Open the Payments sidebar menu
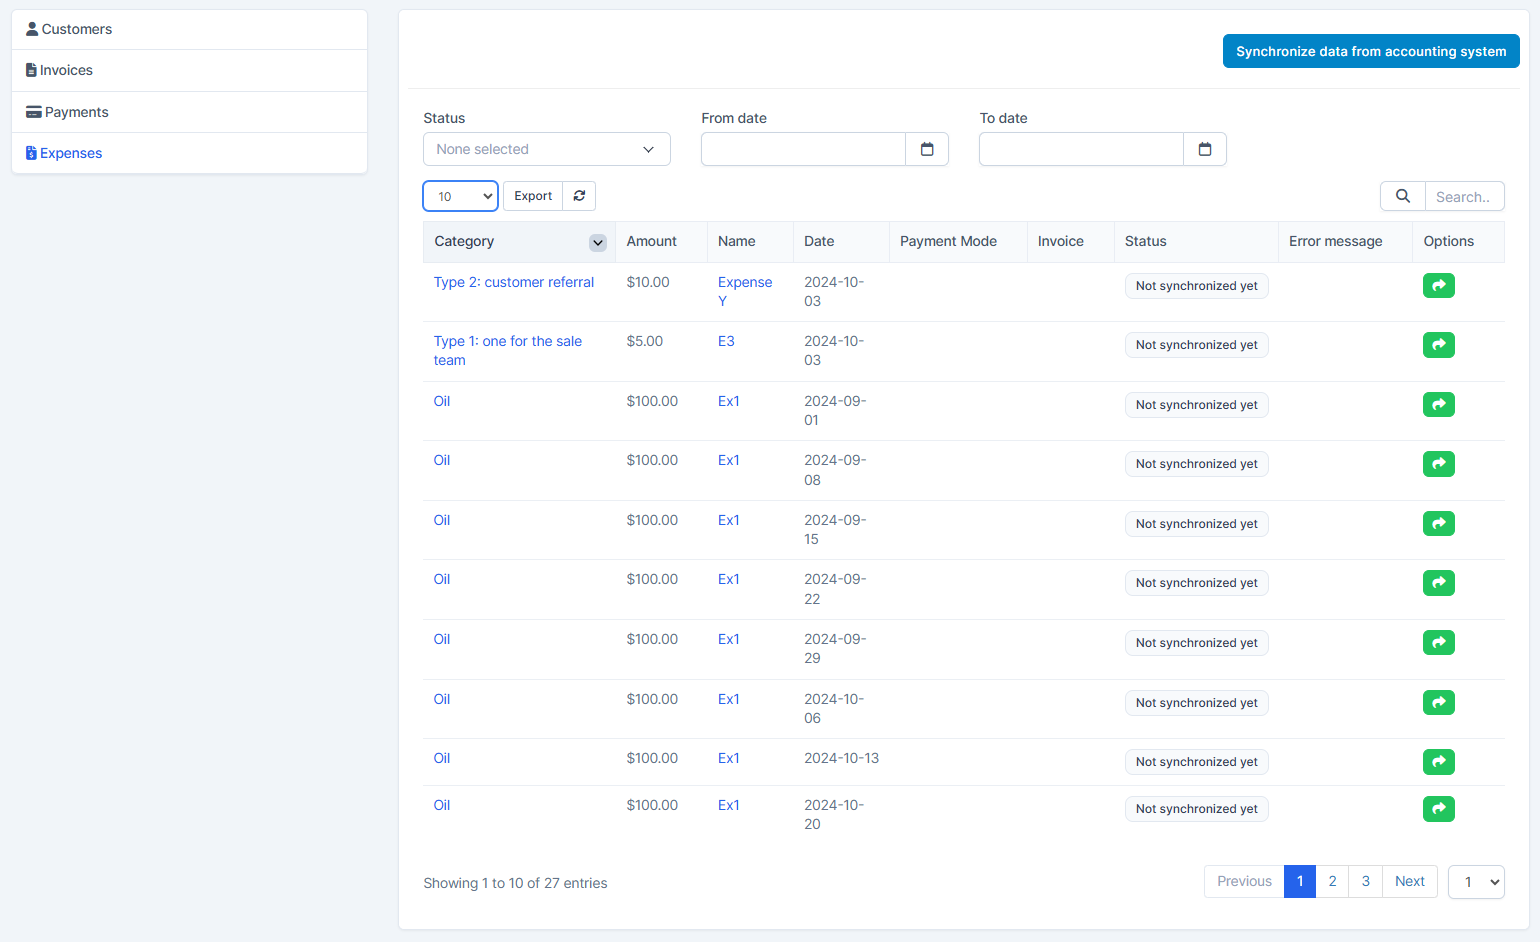1540x942 pixels. [x=189, y=112]
